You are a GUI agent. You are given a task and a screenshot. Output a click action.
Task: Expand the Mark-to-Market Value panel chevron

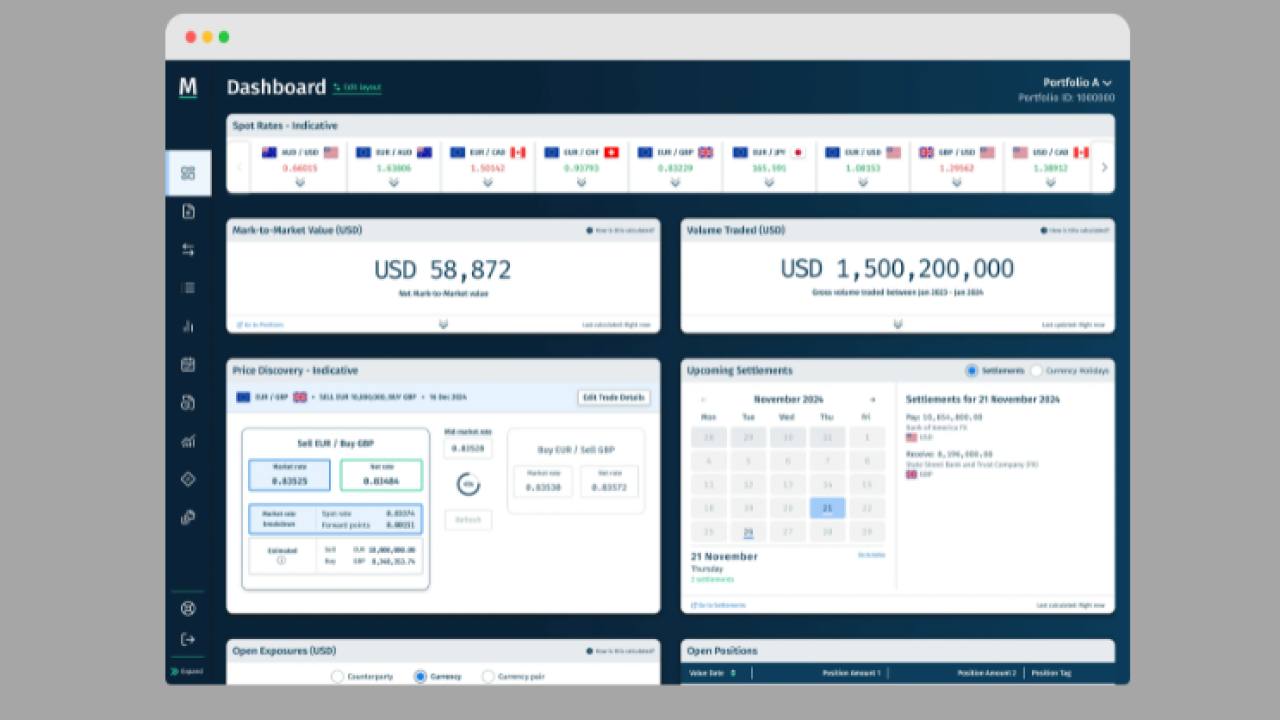pyautogui.click(x=443, y=324)
